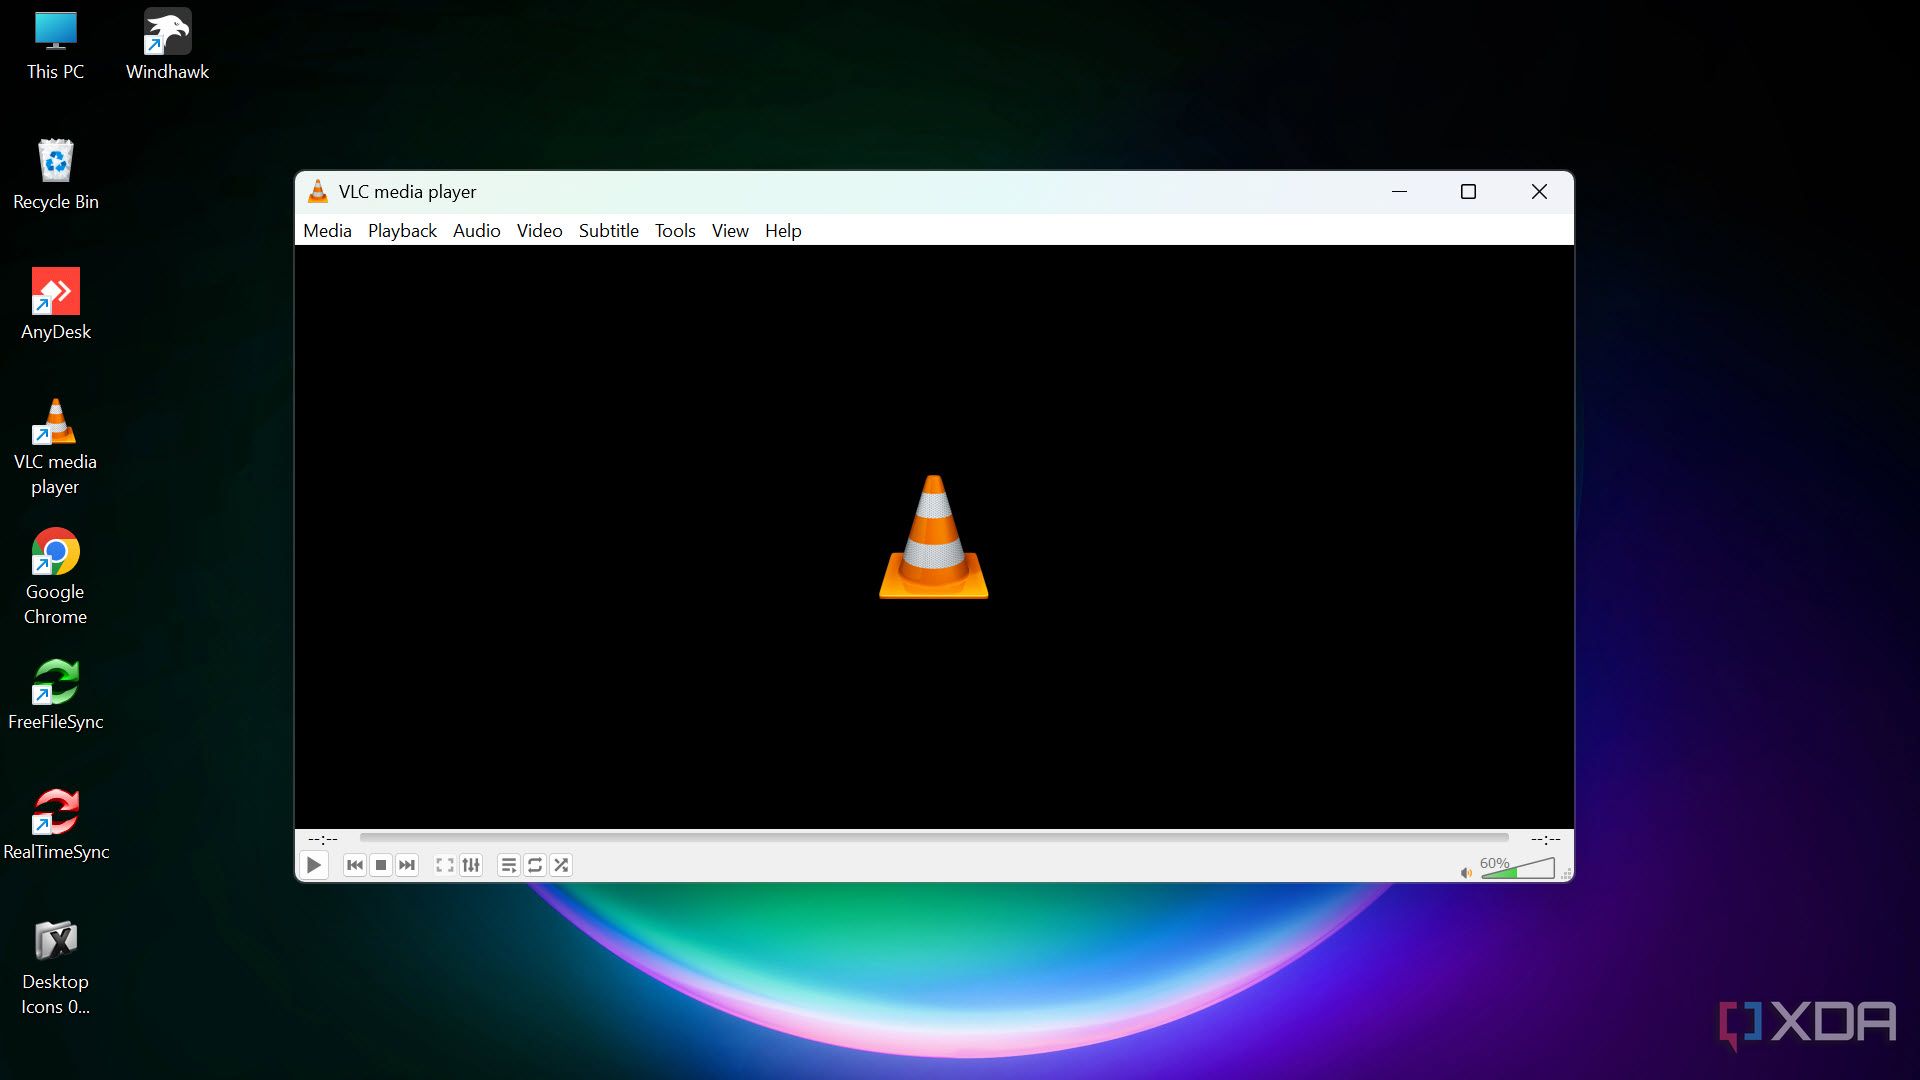Viewport: 1920px width, 1080px height.
Task: Close the VLC media player window
Action: tap(1539, 191)
